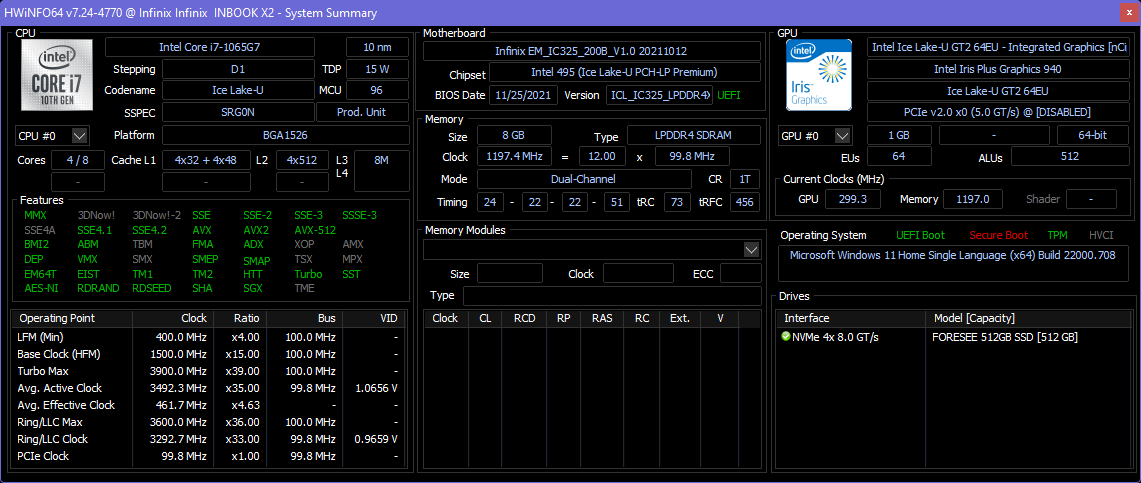Click the Cache L1 value 4x32 + 4x48
The width and height of the screenshot is (1141, 483).
tap(206, 160)
